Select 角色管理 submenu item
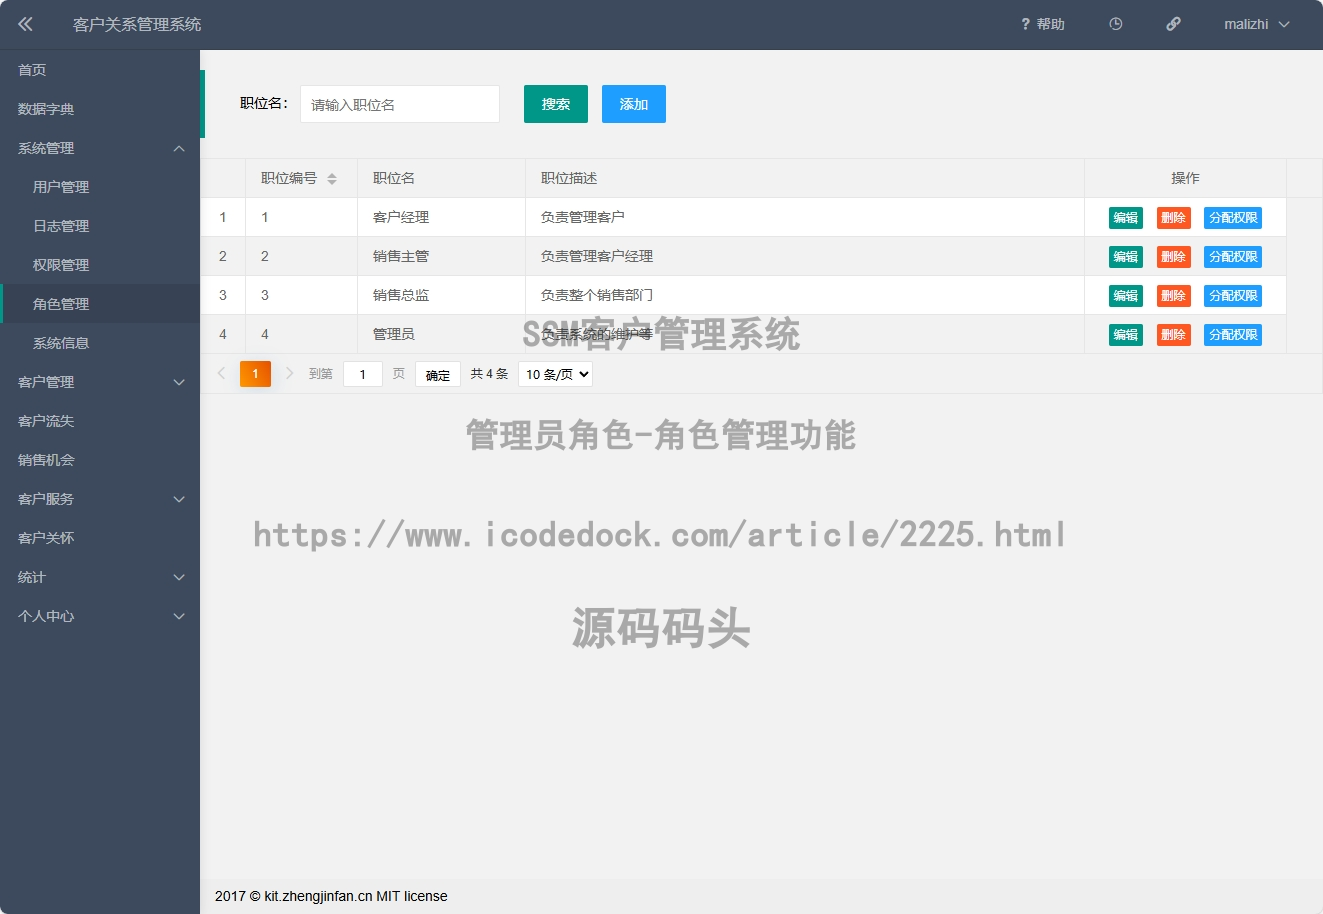 click(x=100, y=304)
